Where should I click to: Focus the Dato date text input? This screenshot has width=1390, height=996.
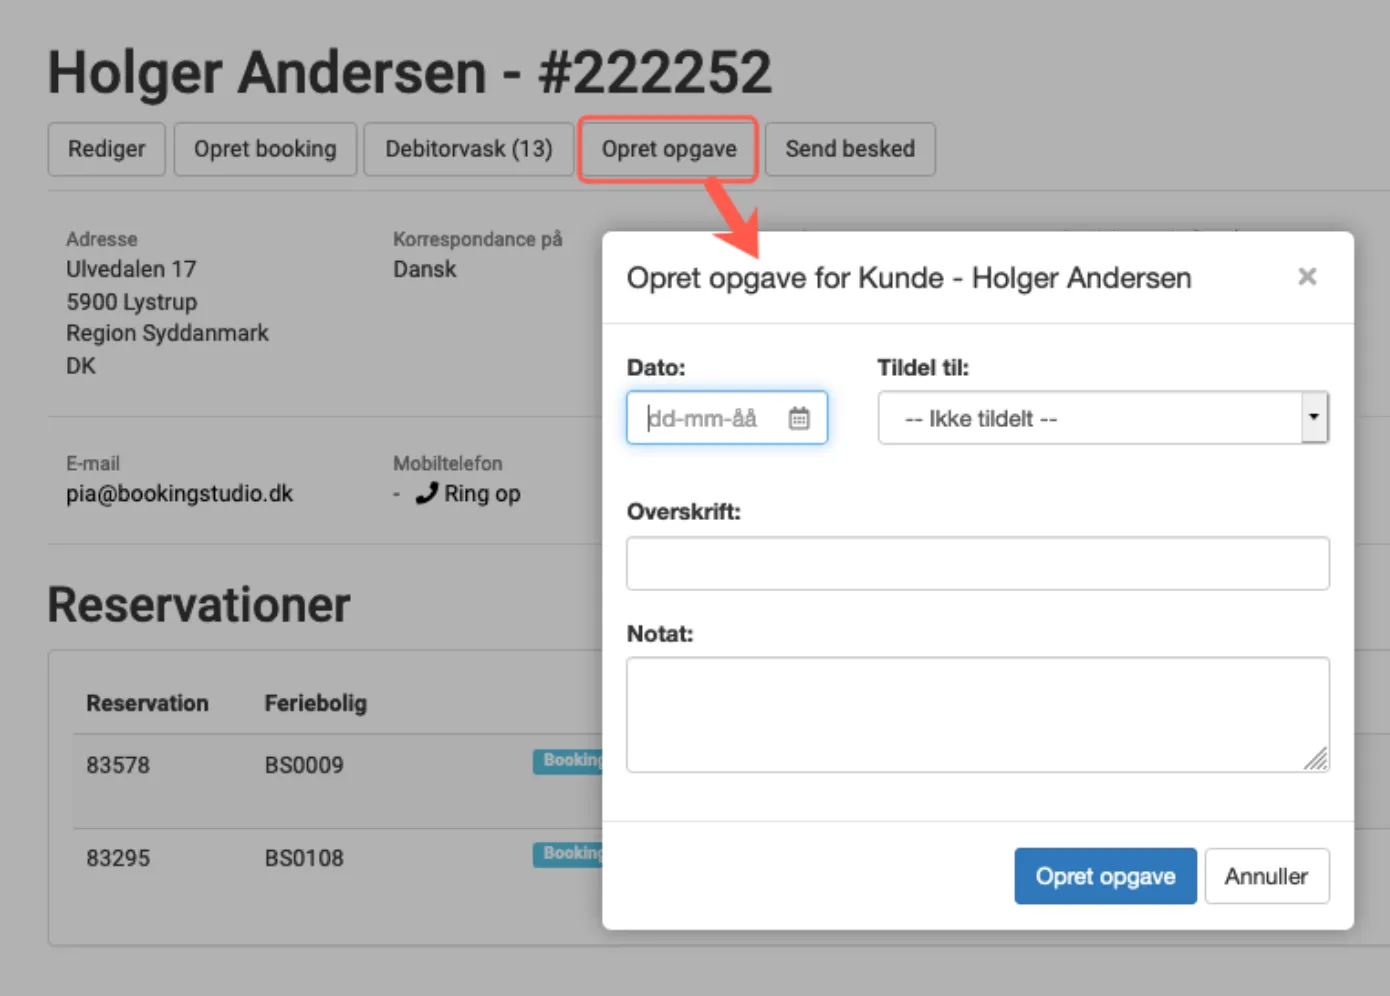point(705,418)
